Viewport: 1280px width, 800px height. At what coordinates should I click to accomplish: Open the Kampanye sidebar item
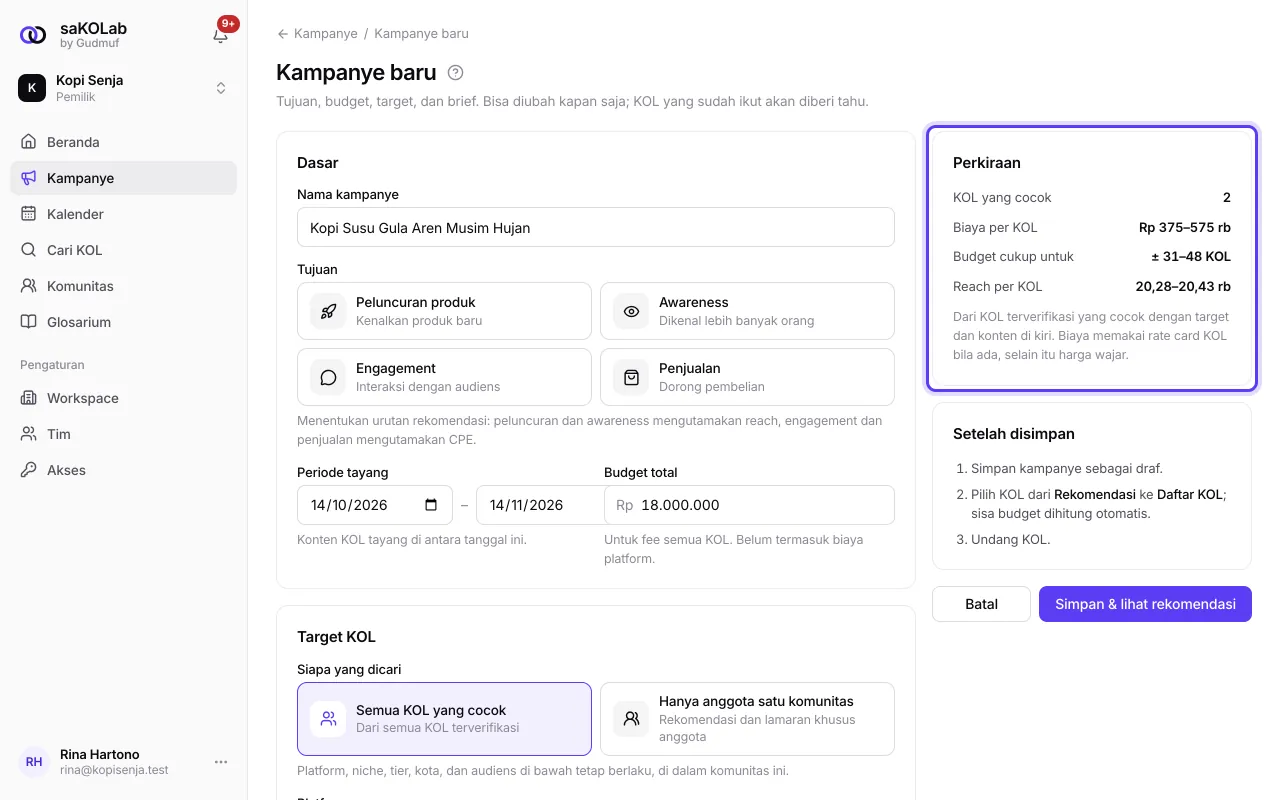tap(124, 178)
